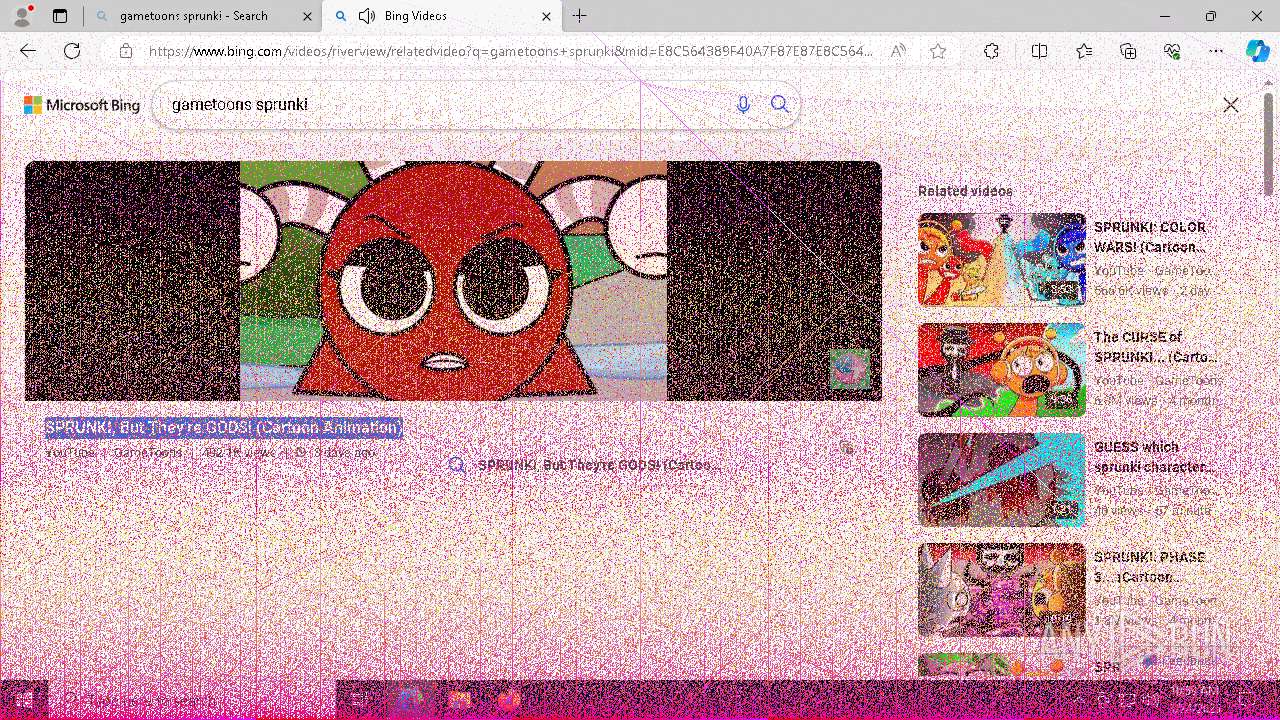Submit search with the magnifier icon
The image size is (1280, 720).
click(780, 104)
